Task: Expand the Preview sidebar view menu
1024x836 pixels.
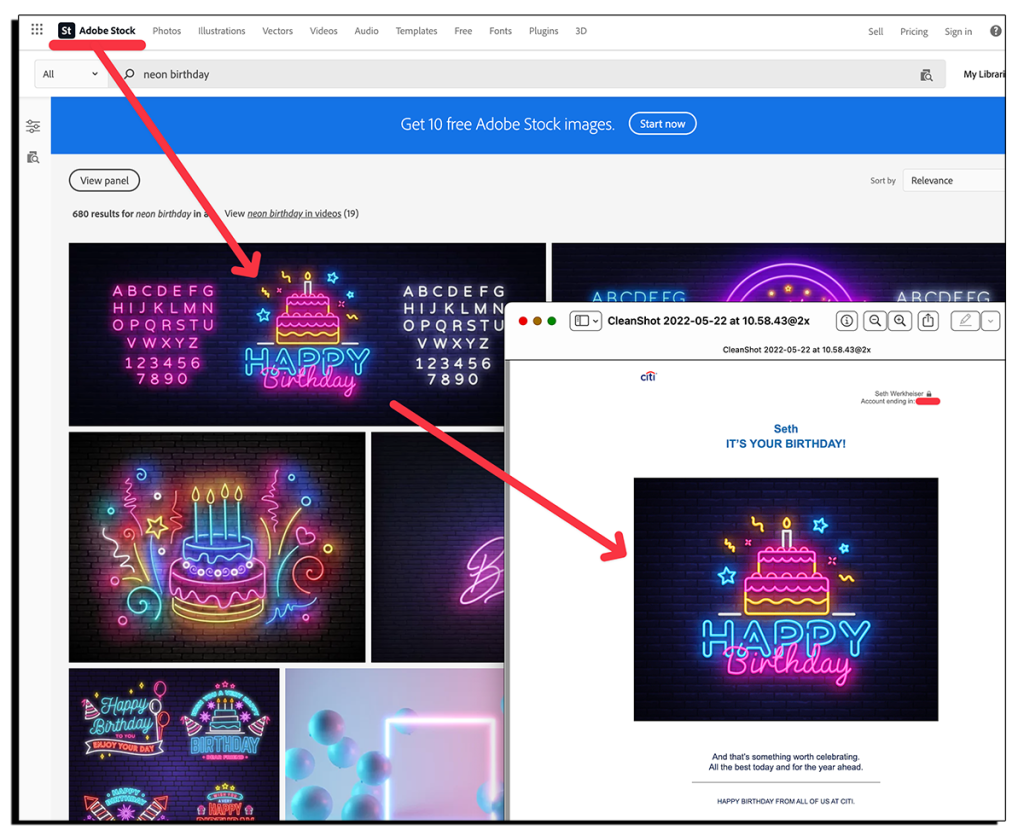Action: point(585,321)
